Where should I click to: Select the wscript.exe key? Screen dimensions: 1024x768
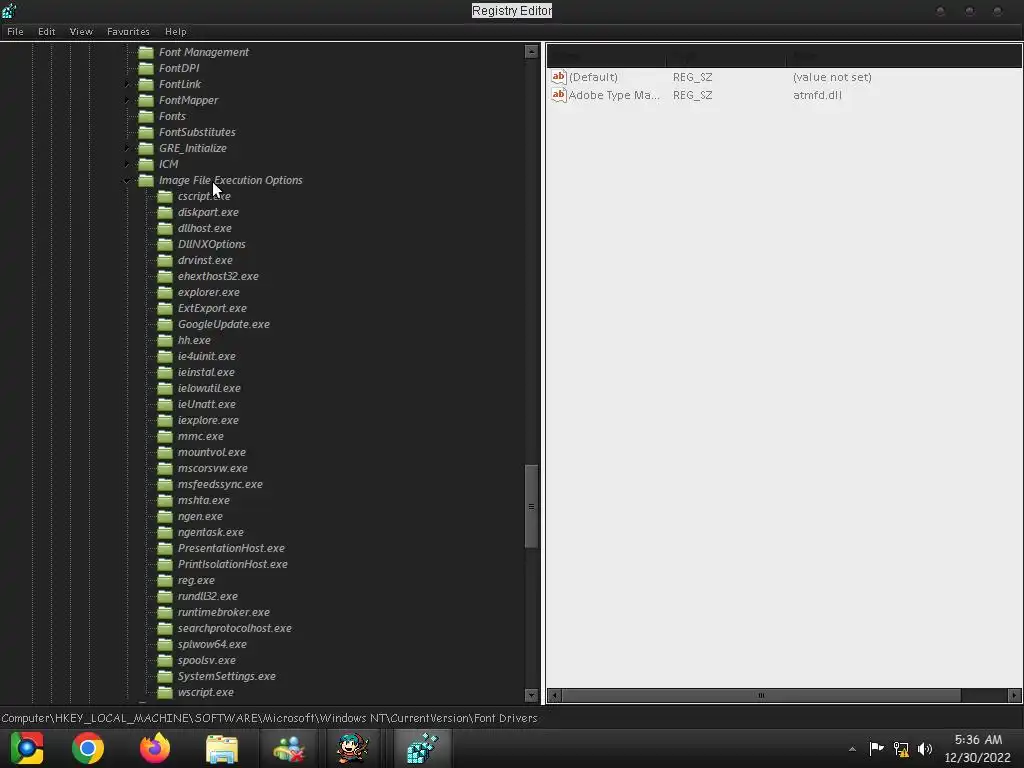pyautogui.click(x=206, y=692)
